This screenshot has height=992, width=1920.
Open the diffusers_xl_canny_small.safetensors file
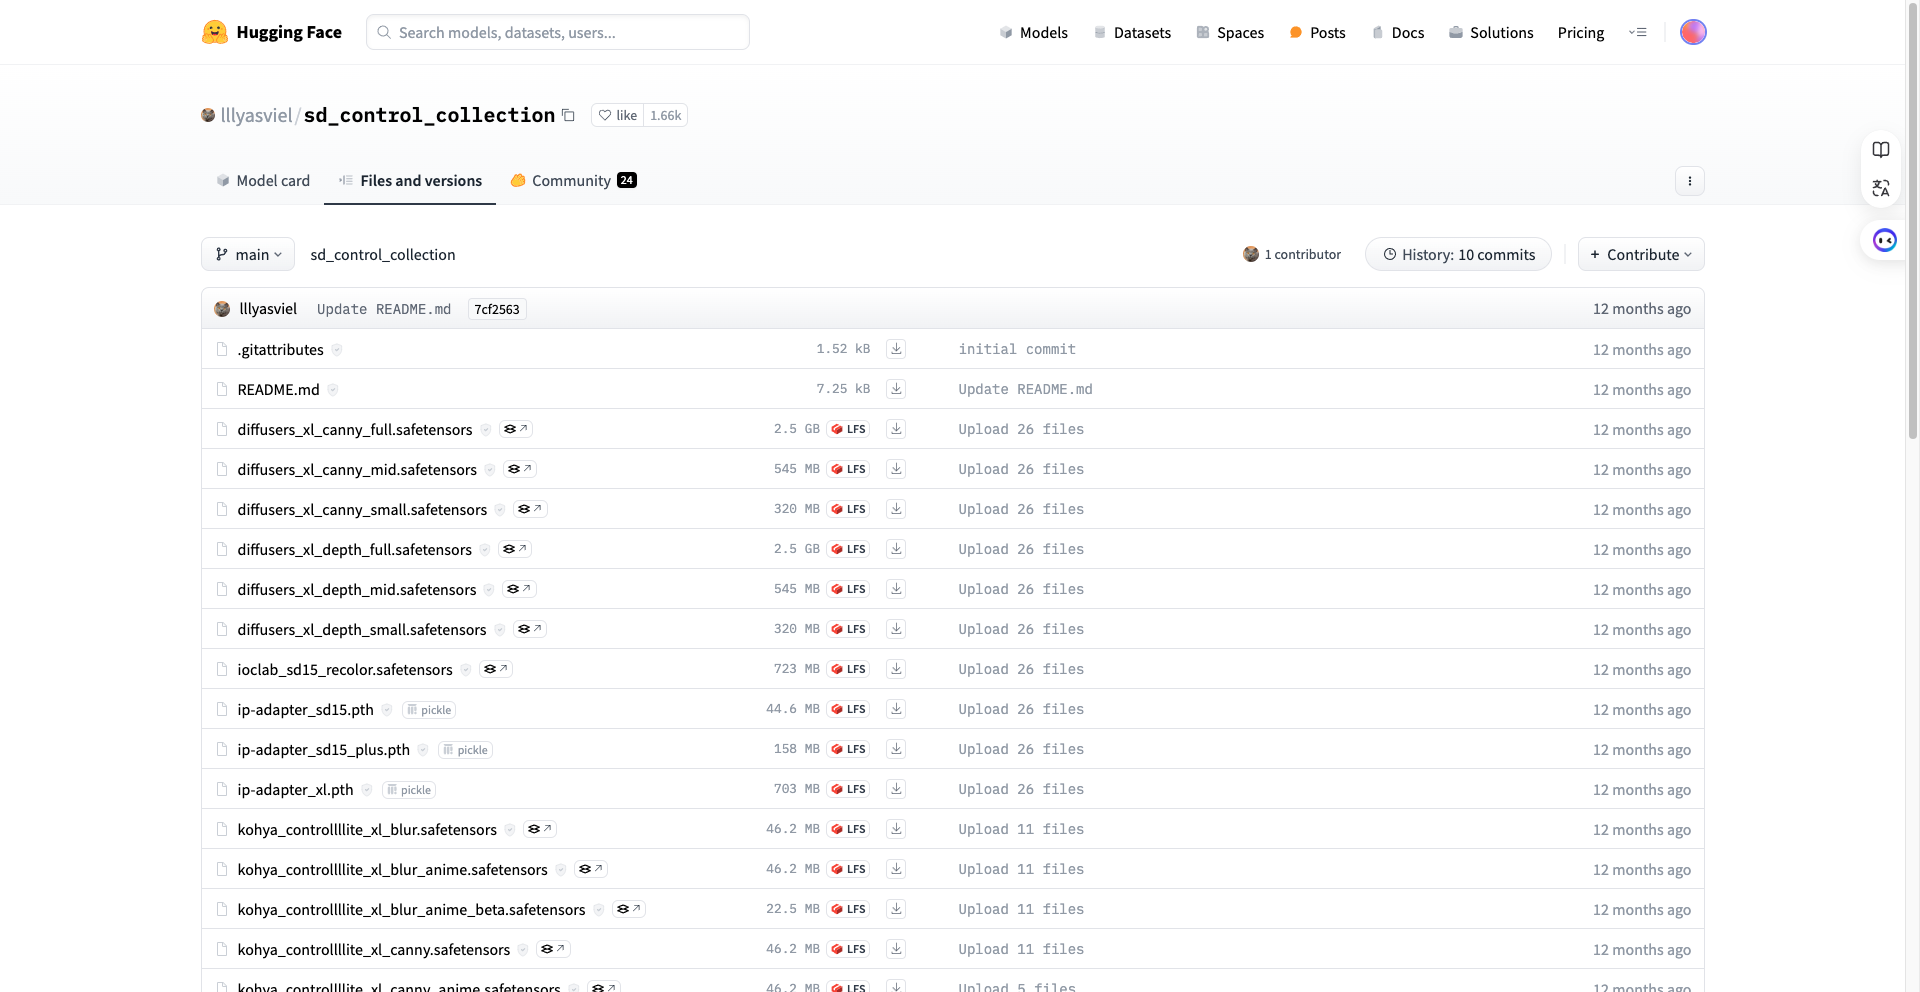pos(362,509)
